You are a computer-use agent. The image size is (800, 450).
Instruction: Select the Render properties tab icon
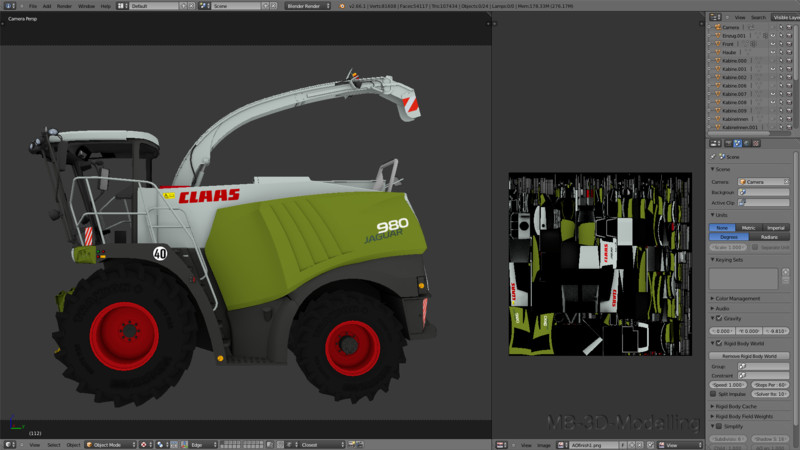click(x=729, y=143)
